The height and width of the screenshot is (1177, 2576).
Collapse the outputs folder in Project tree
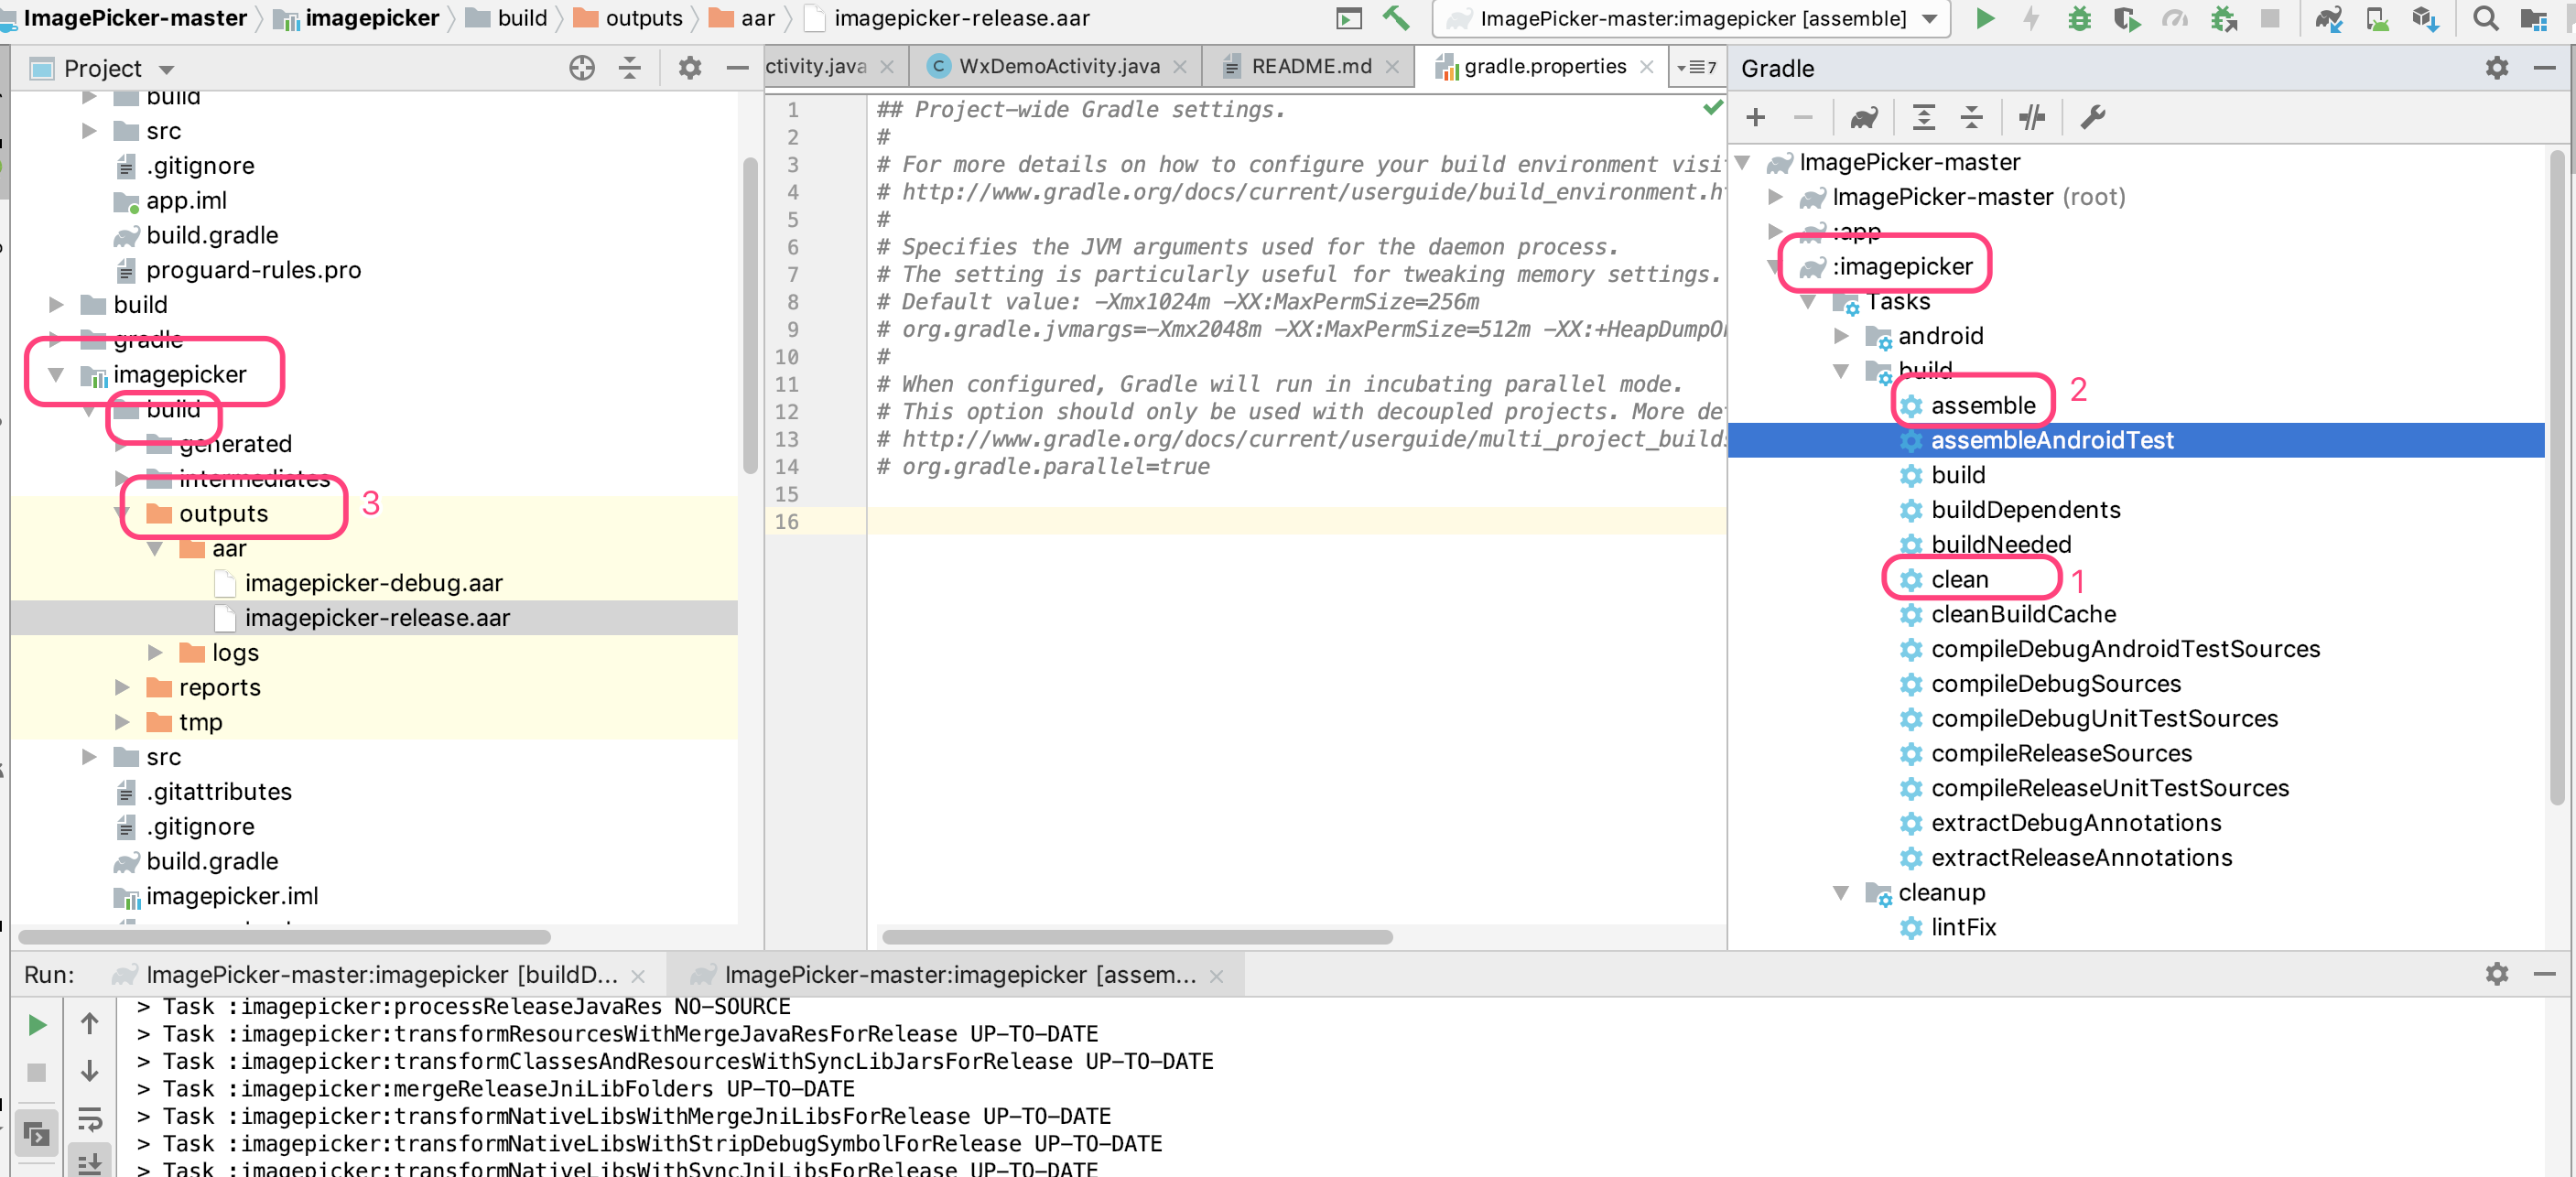pyautogui.click(x=122, y=513)
